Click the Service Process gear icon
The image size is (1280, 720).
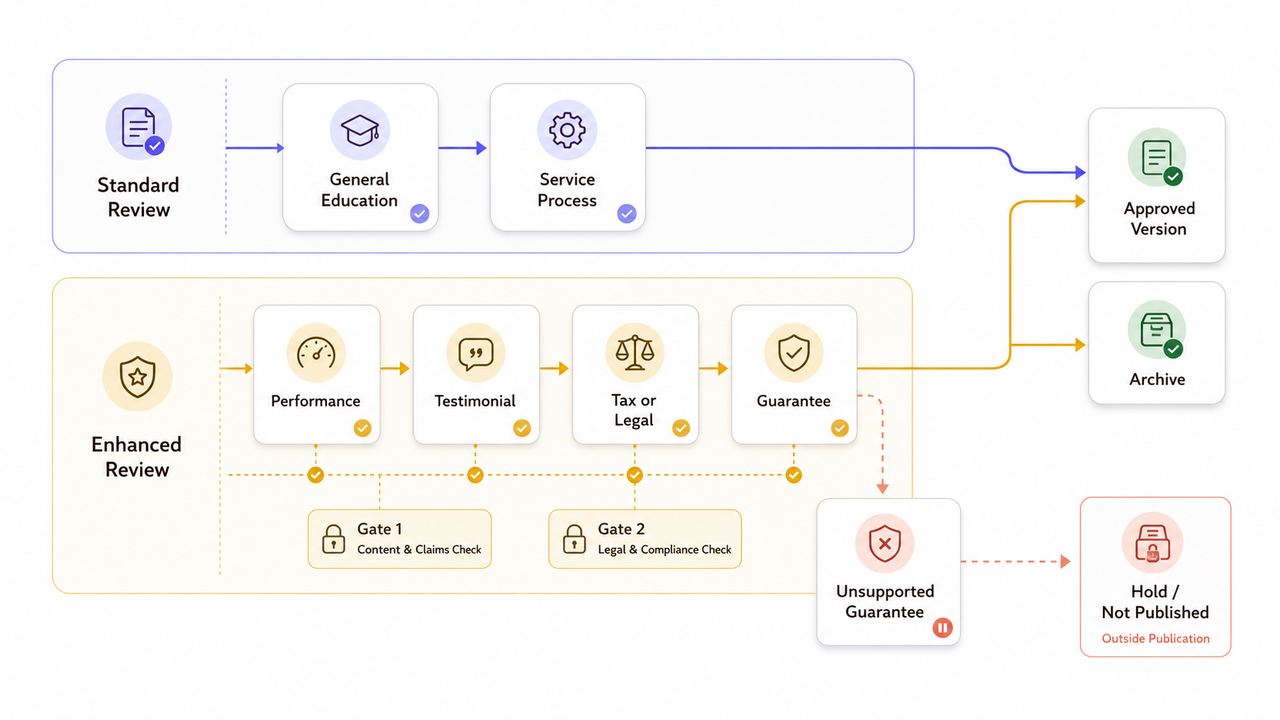tap(567, 130)
